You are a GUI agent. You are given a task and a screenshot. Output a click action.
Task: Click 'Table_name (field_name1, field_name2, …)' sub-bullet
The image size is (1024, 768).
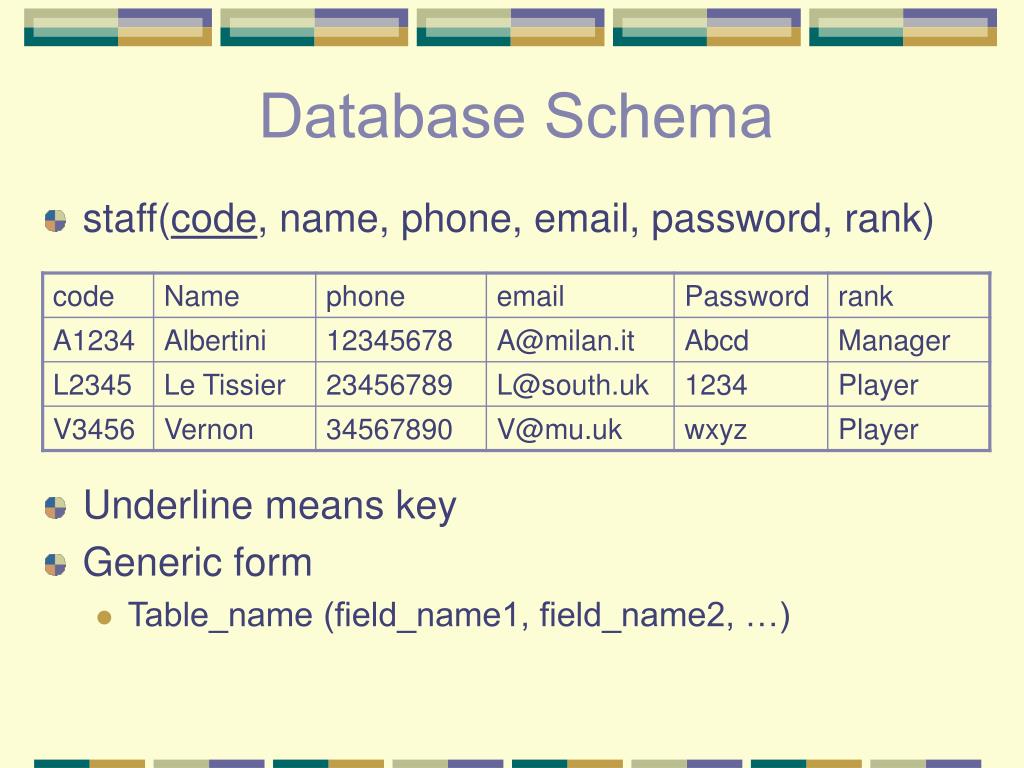[459, 616]
